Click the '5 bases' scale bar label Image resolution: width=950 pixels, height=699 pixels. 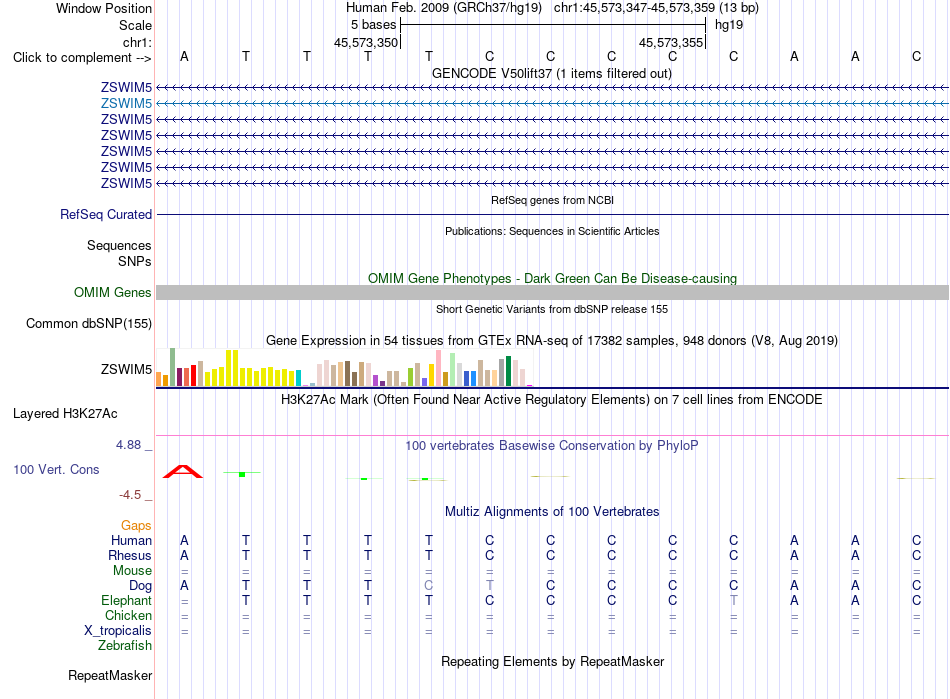[373, 25]
